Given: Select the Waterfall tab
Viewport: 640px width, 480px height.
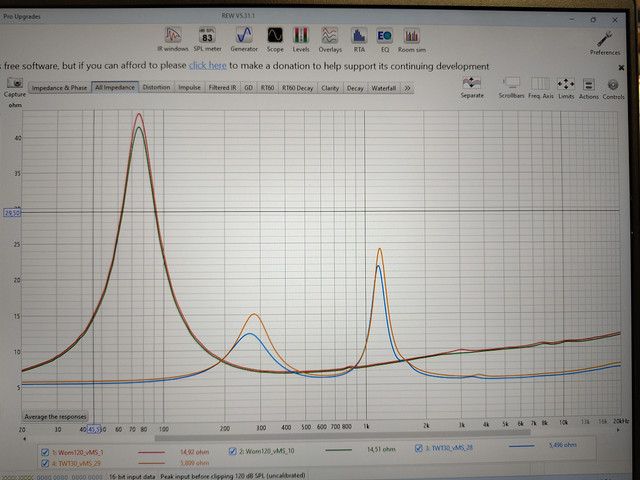Looking at the screenshot, I should click(x=384, y=88).
